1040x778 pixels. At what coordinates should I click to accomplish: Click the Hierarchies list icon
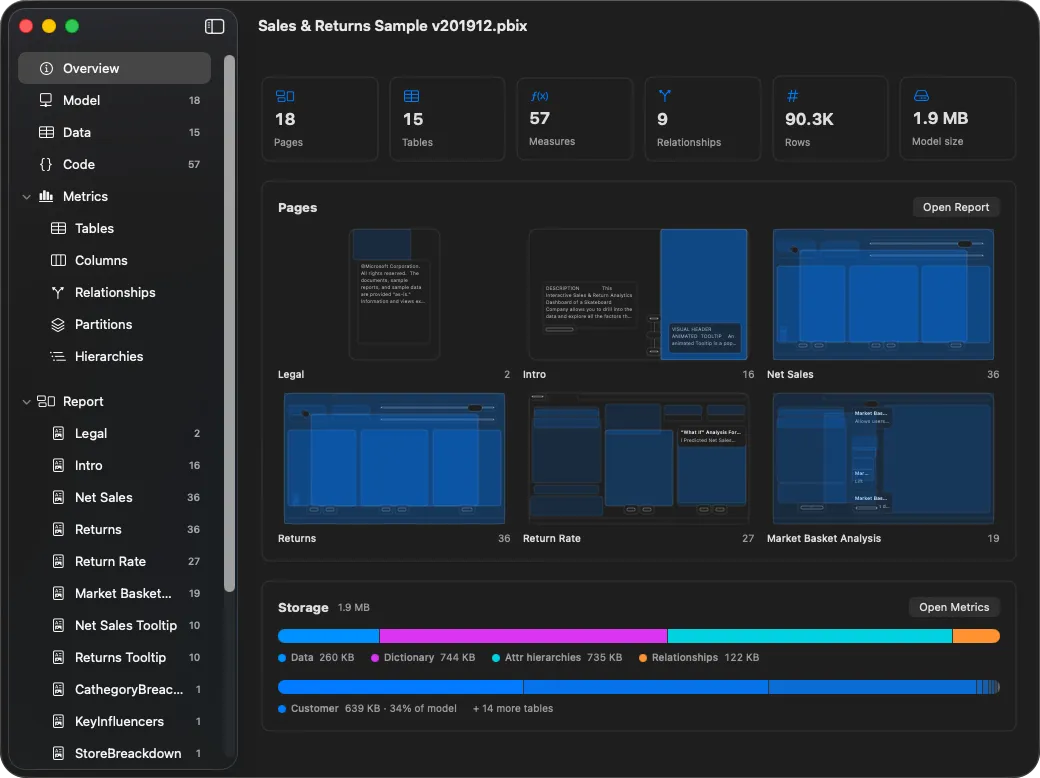[x=58, y=356]
